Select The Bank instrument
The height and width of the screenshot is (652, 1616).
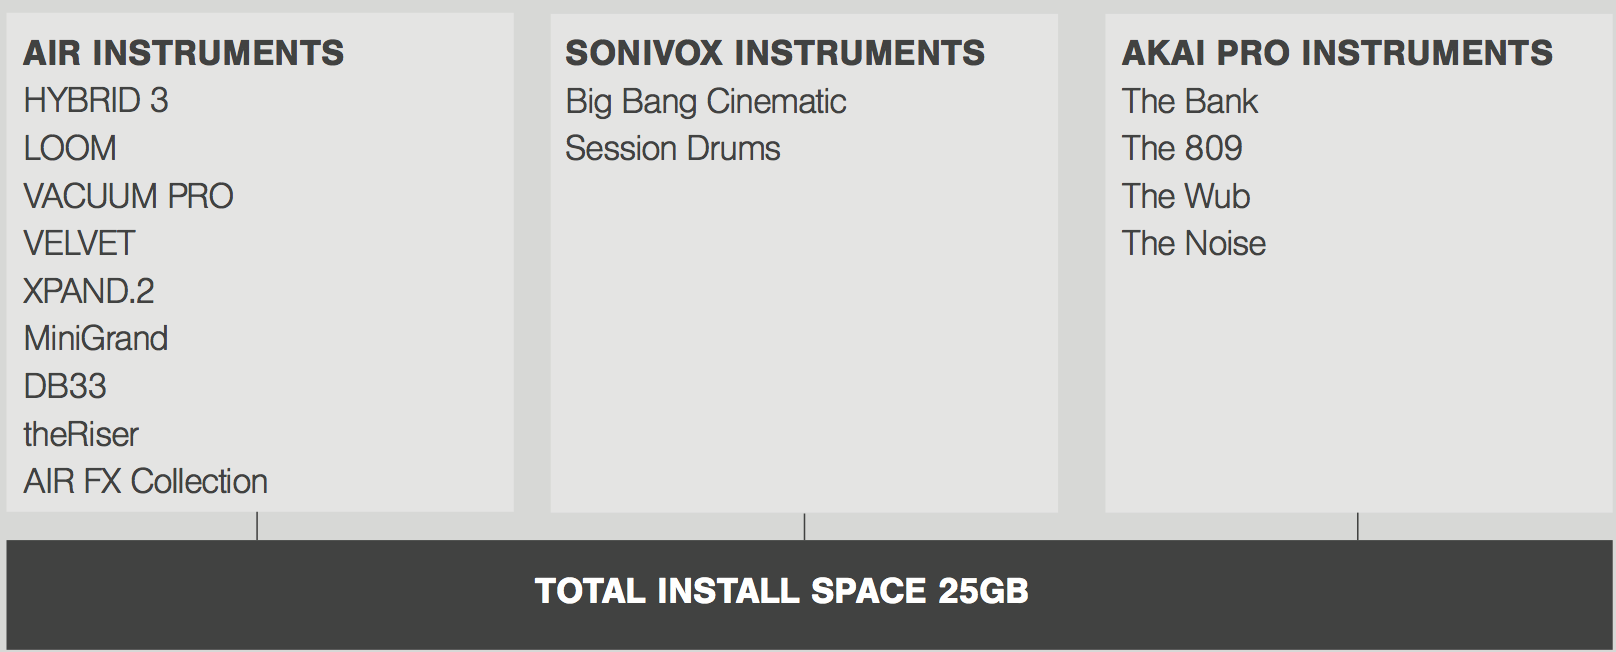1190,101
